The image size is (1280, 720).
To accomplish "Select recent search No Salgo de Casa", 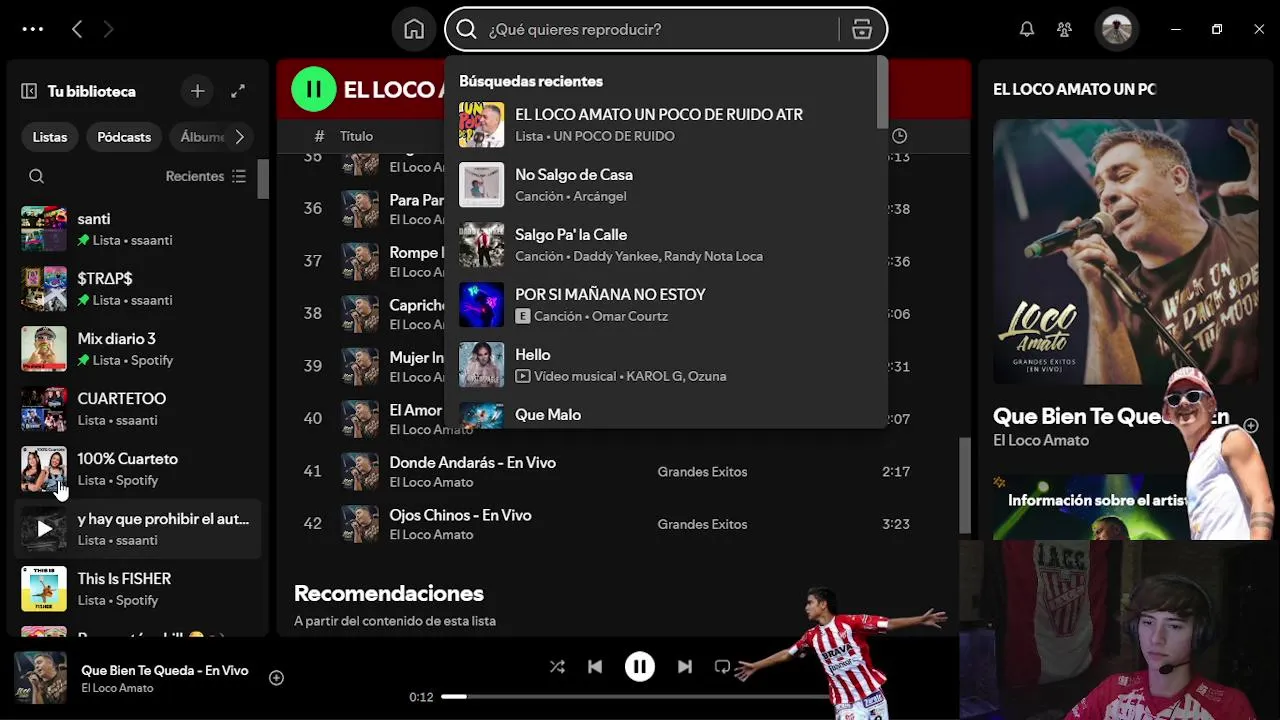I will point(663,184).
